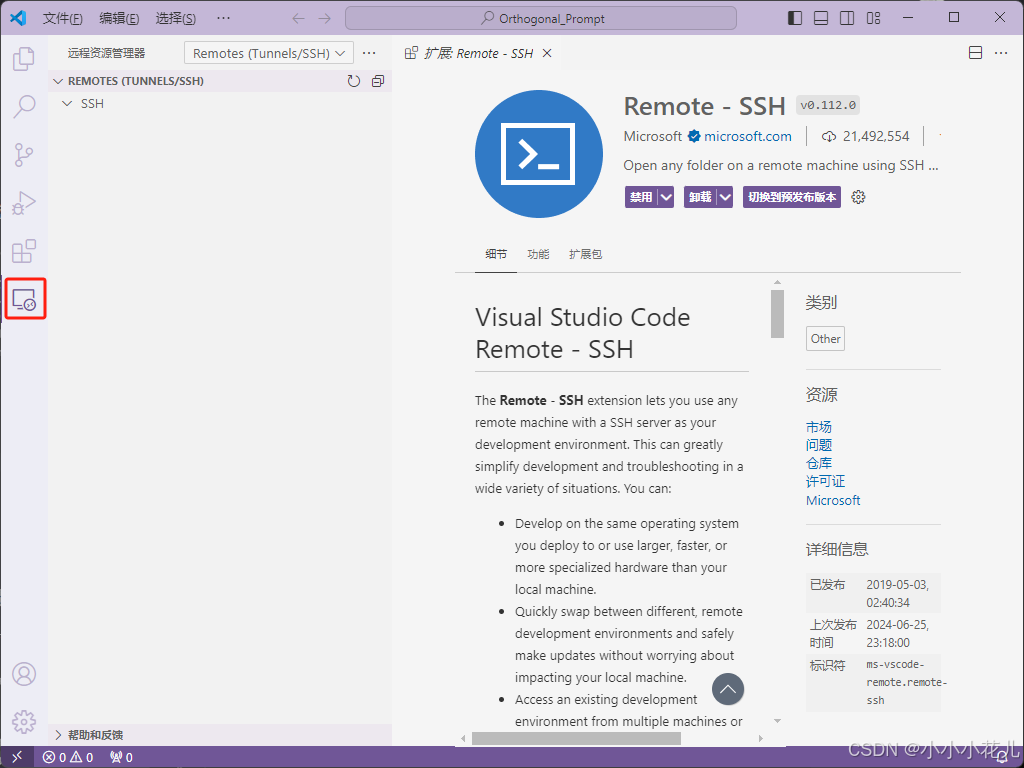Click forwarded ports indicator in status bar

[121, 758]
